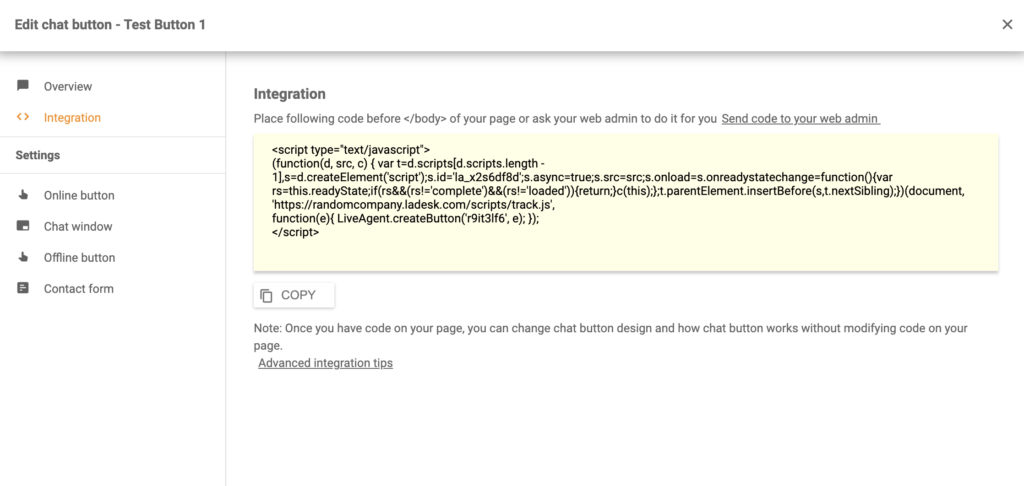Go to Online button settings
Image resolution: width=1024 pixels, height=486 pixels.
coord(79,196)
